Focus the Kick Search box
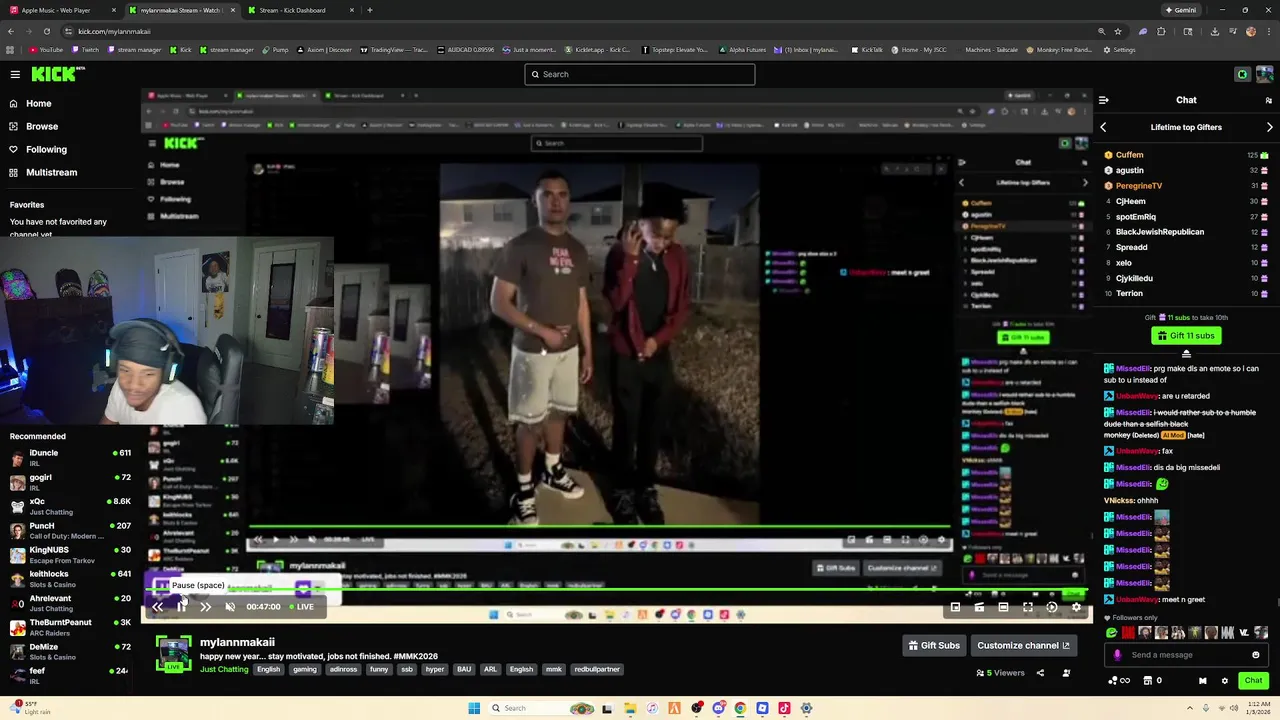This screenshot has width=1280, height=720. (640, 74)
